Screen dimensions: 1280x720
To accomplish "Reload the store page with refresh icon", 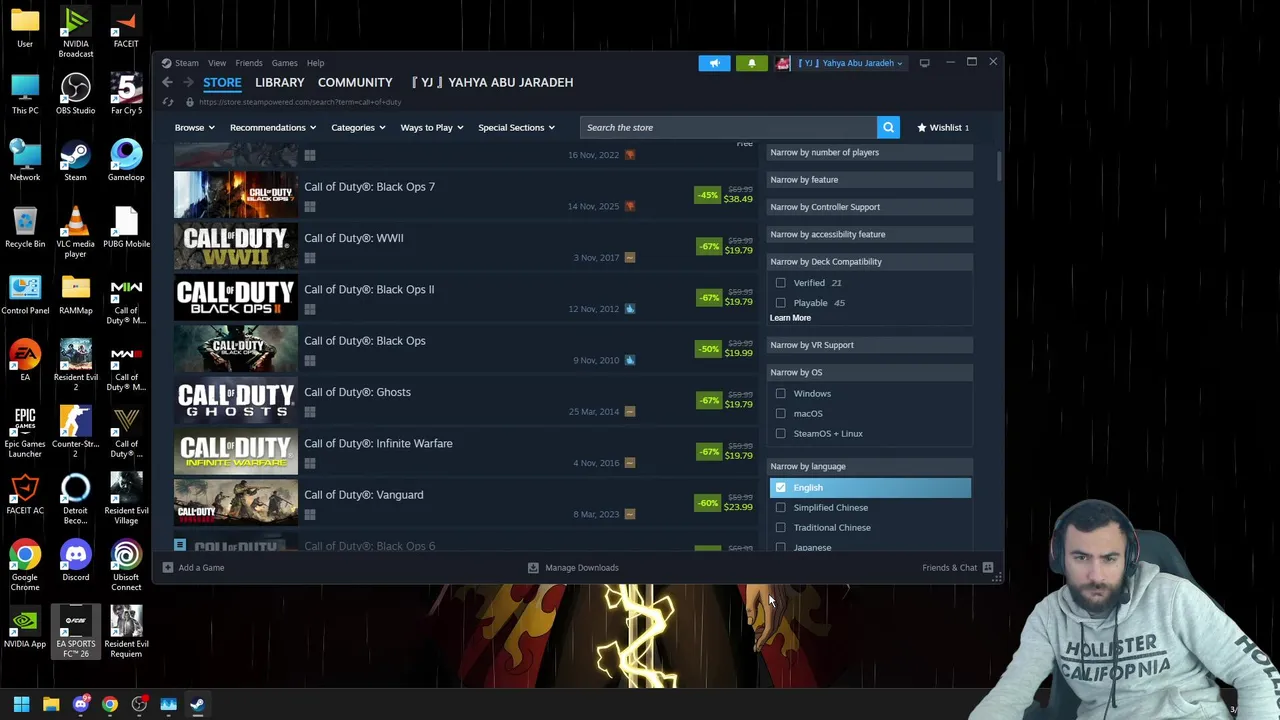I will coord(167,102).
